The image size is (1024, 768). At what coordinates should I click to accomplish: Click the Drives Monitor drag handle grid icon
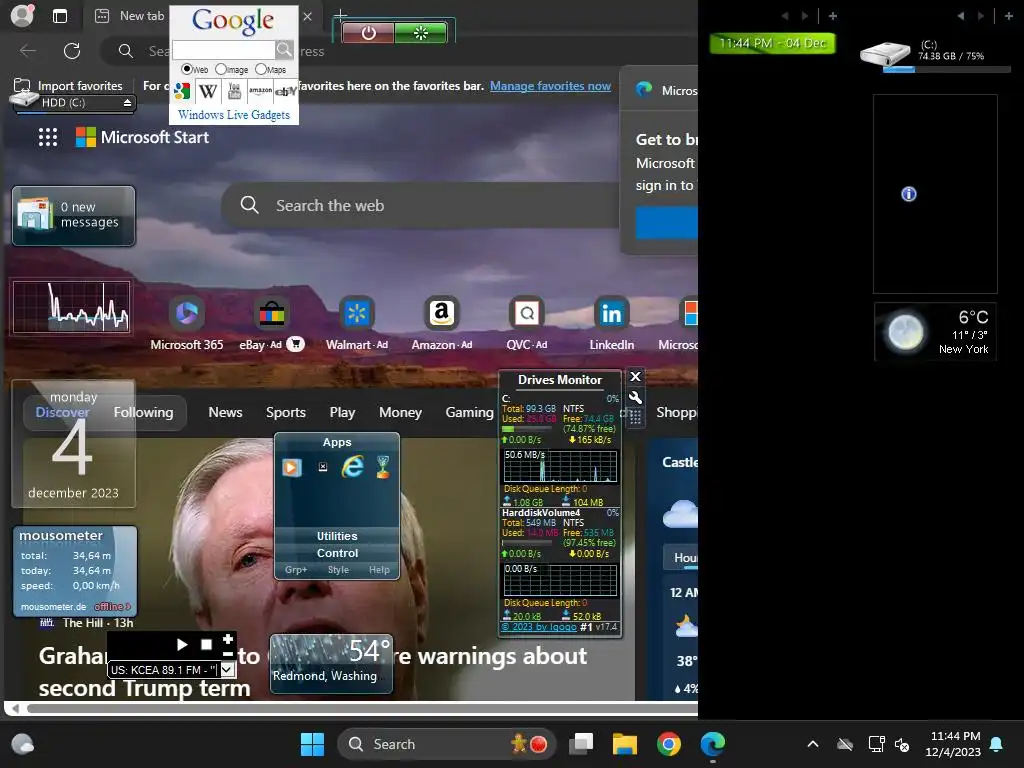(635, 417)
